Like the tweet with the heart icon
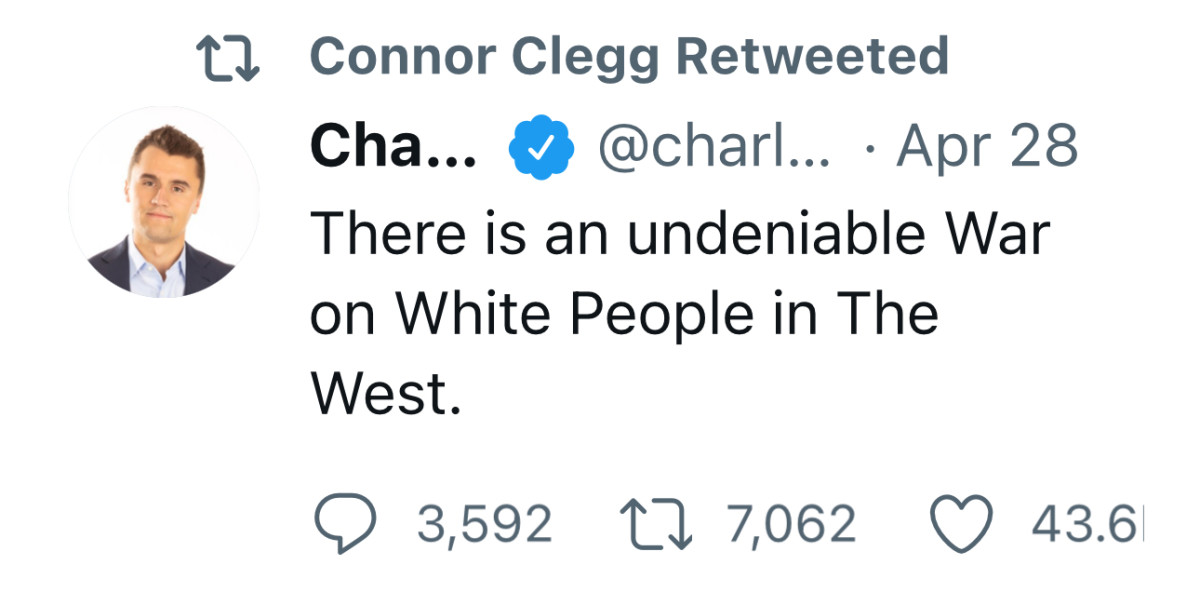The width and height of the screenshot is (1200, 605). point(962,524)
